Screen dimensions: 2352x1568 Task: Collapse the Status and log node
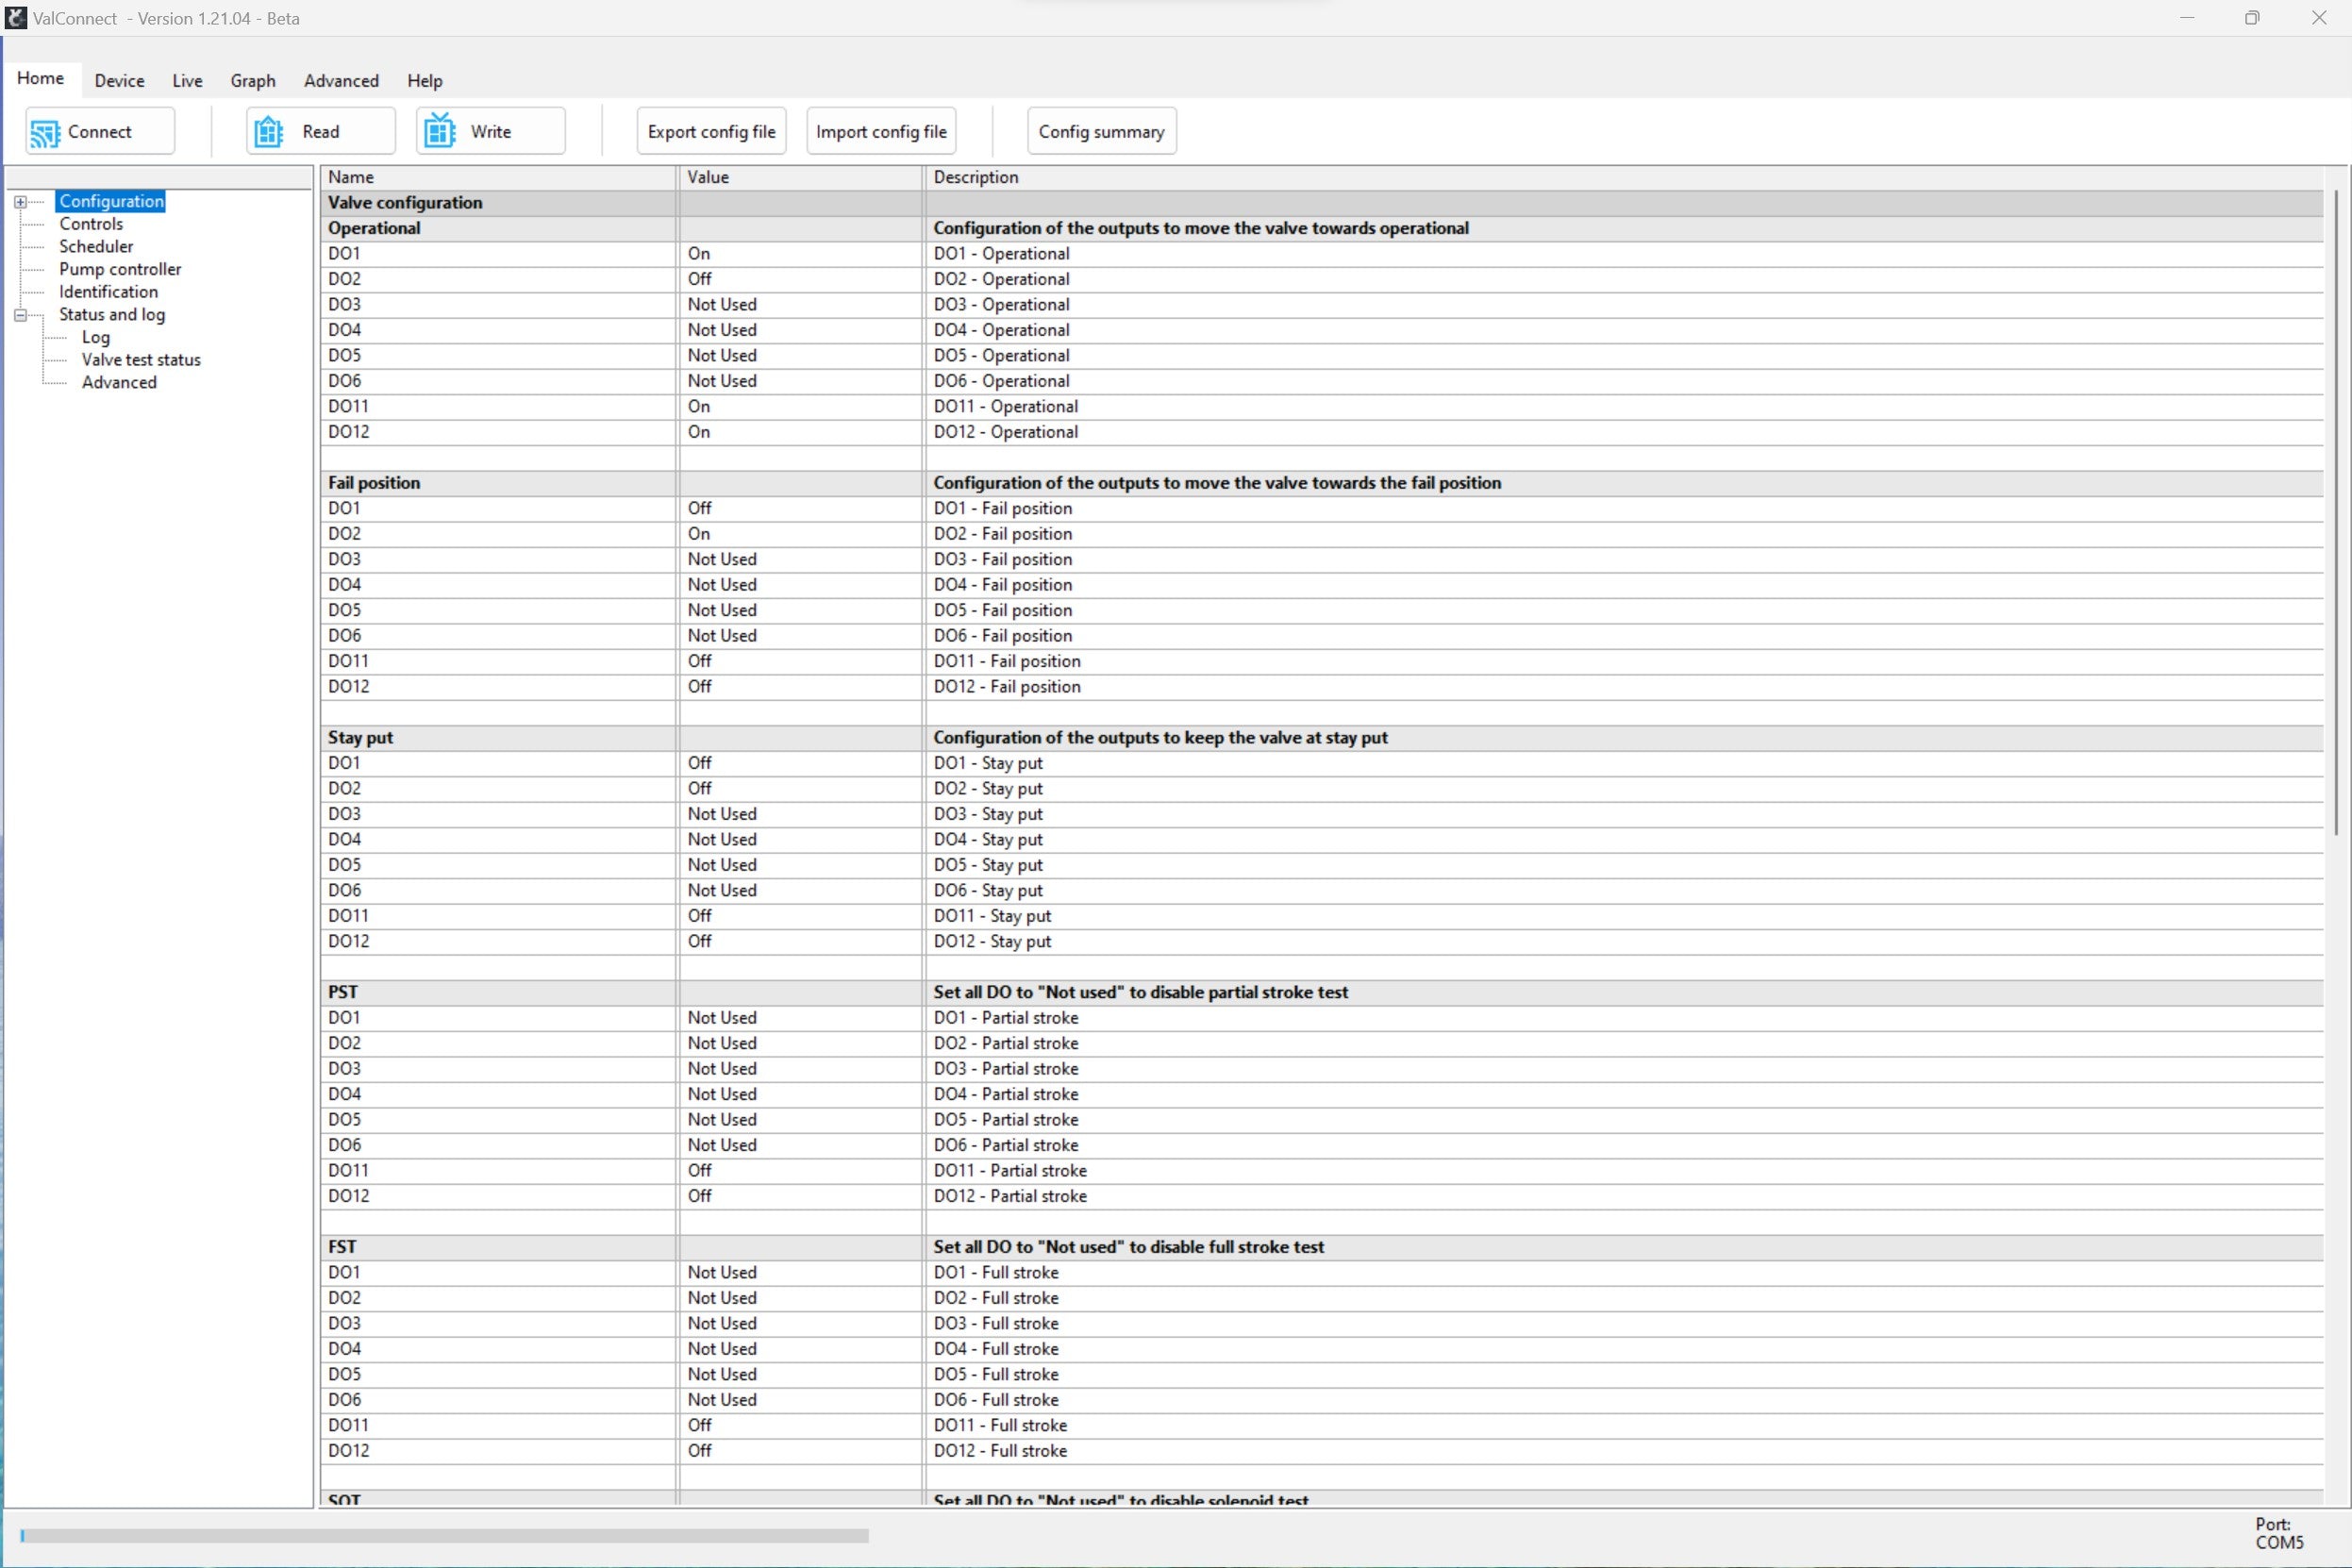pyautogui.click(x=20, y=315)
